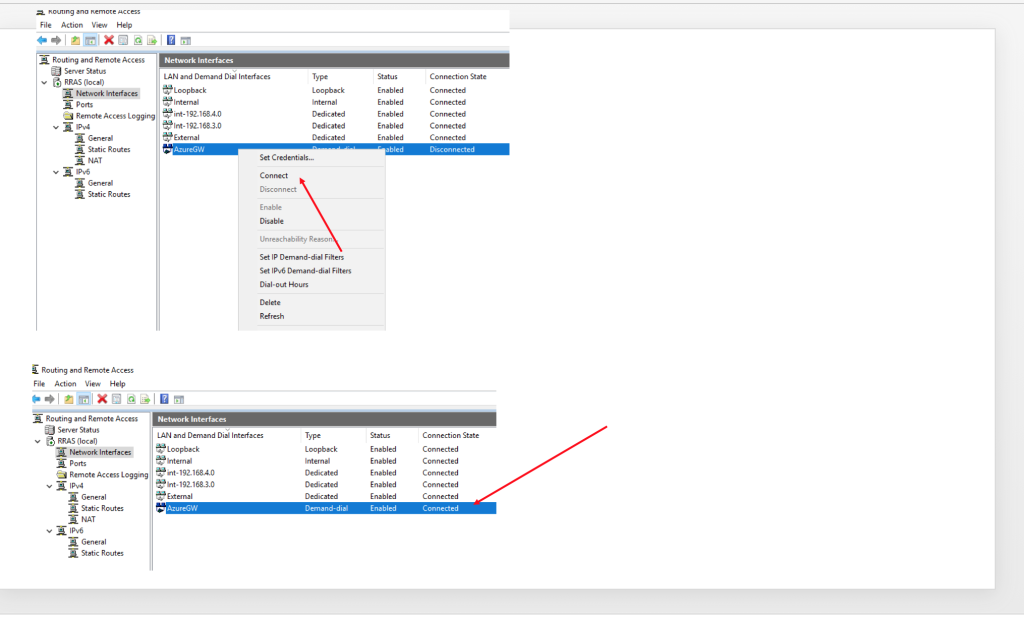Open the View menu in the bottom window

[93, 384]
